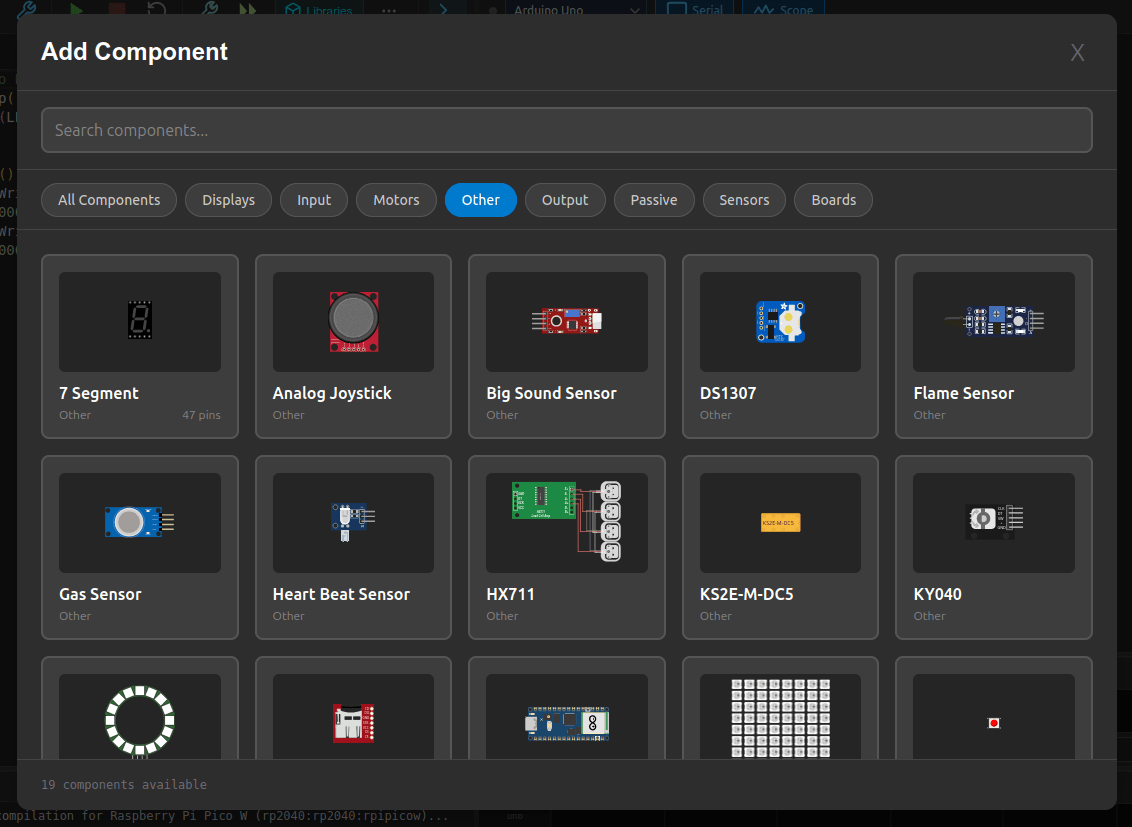Open the ellipsis more-options menu

[387, 9]
